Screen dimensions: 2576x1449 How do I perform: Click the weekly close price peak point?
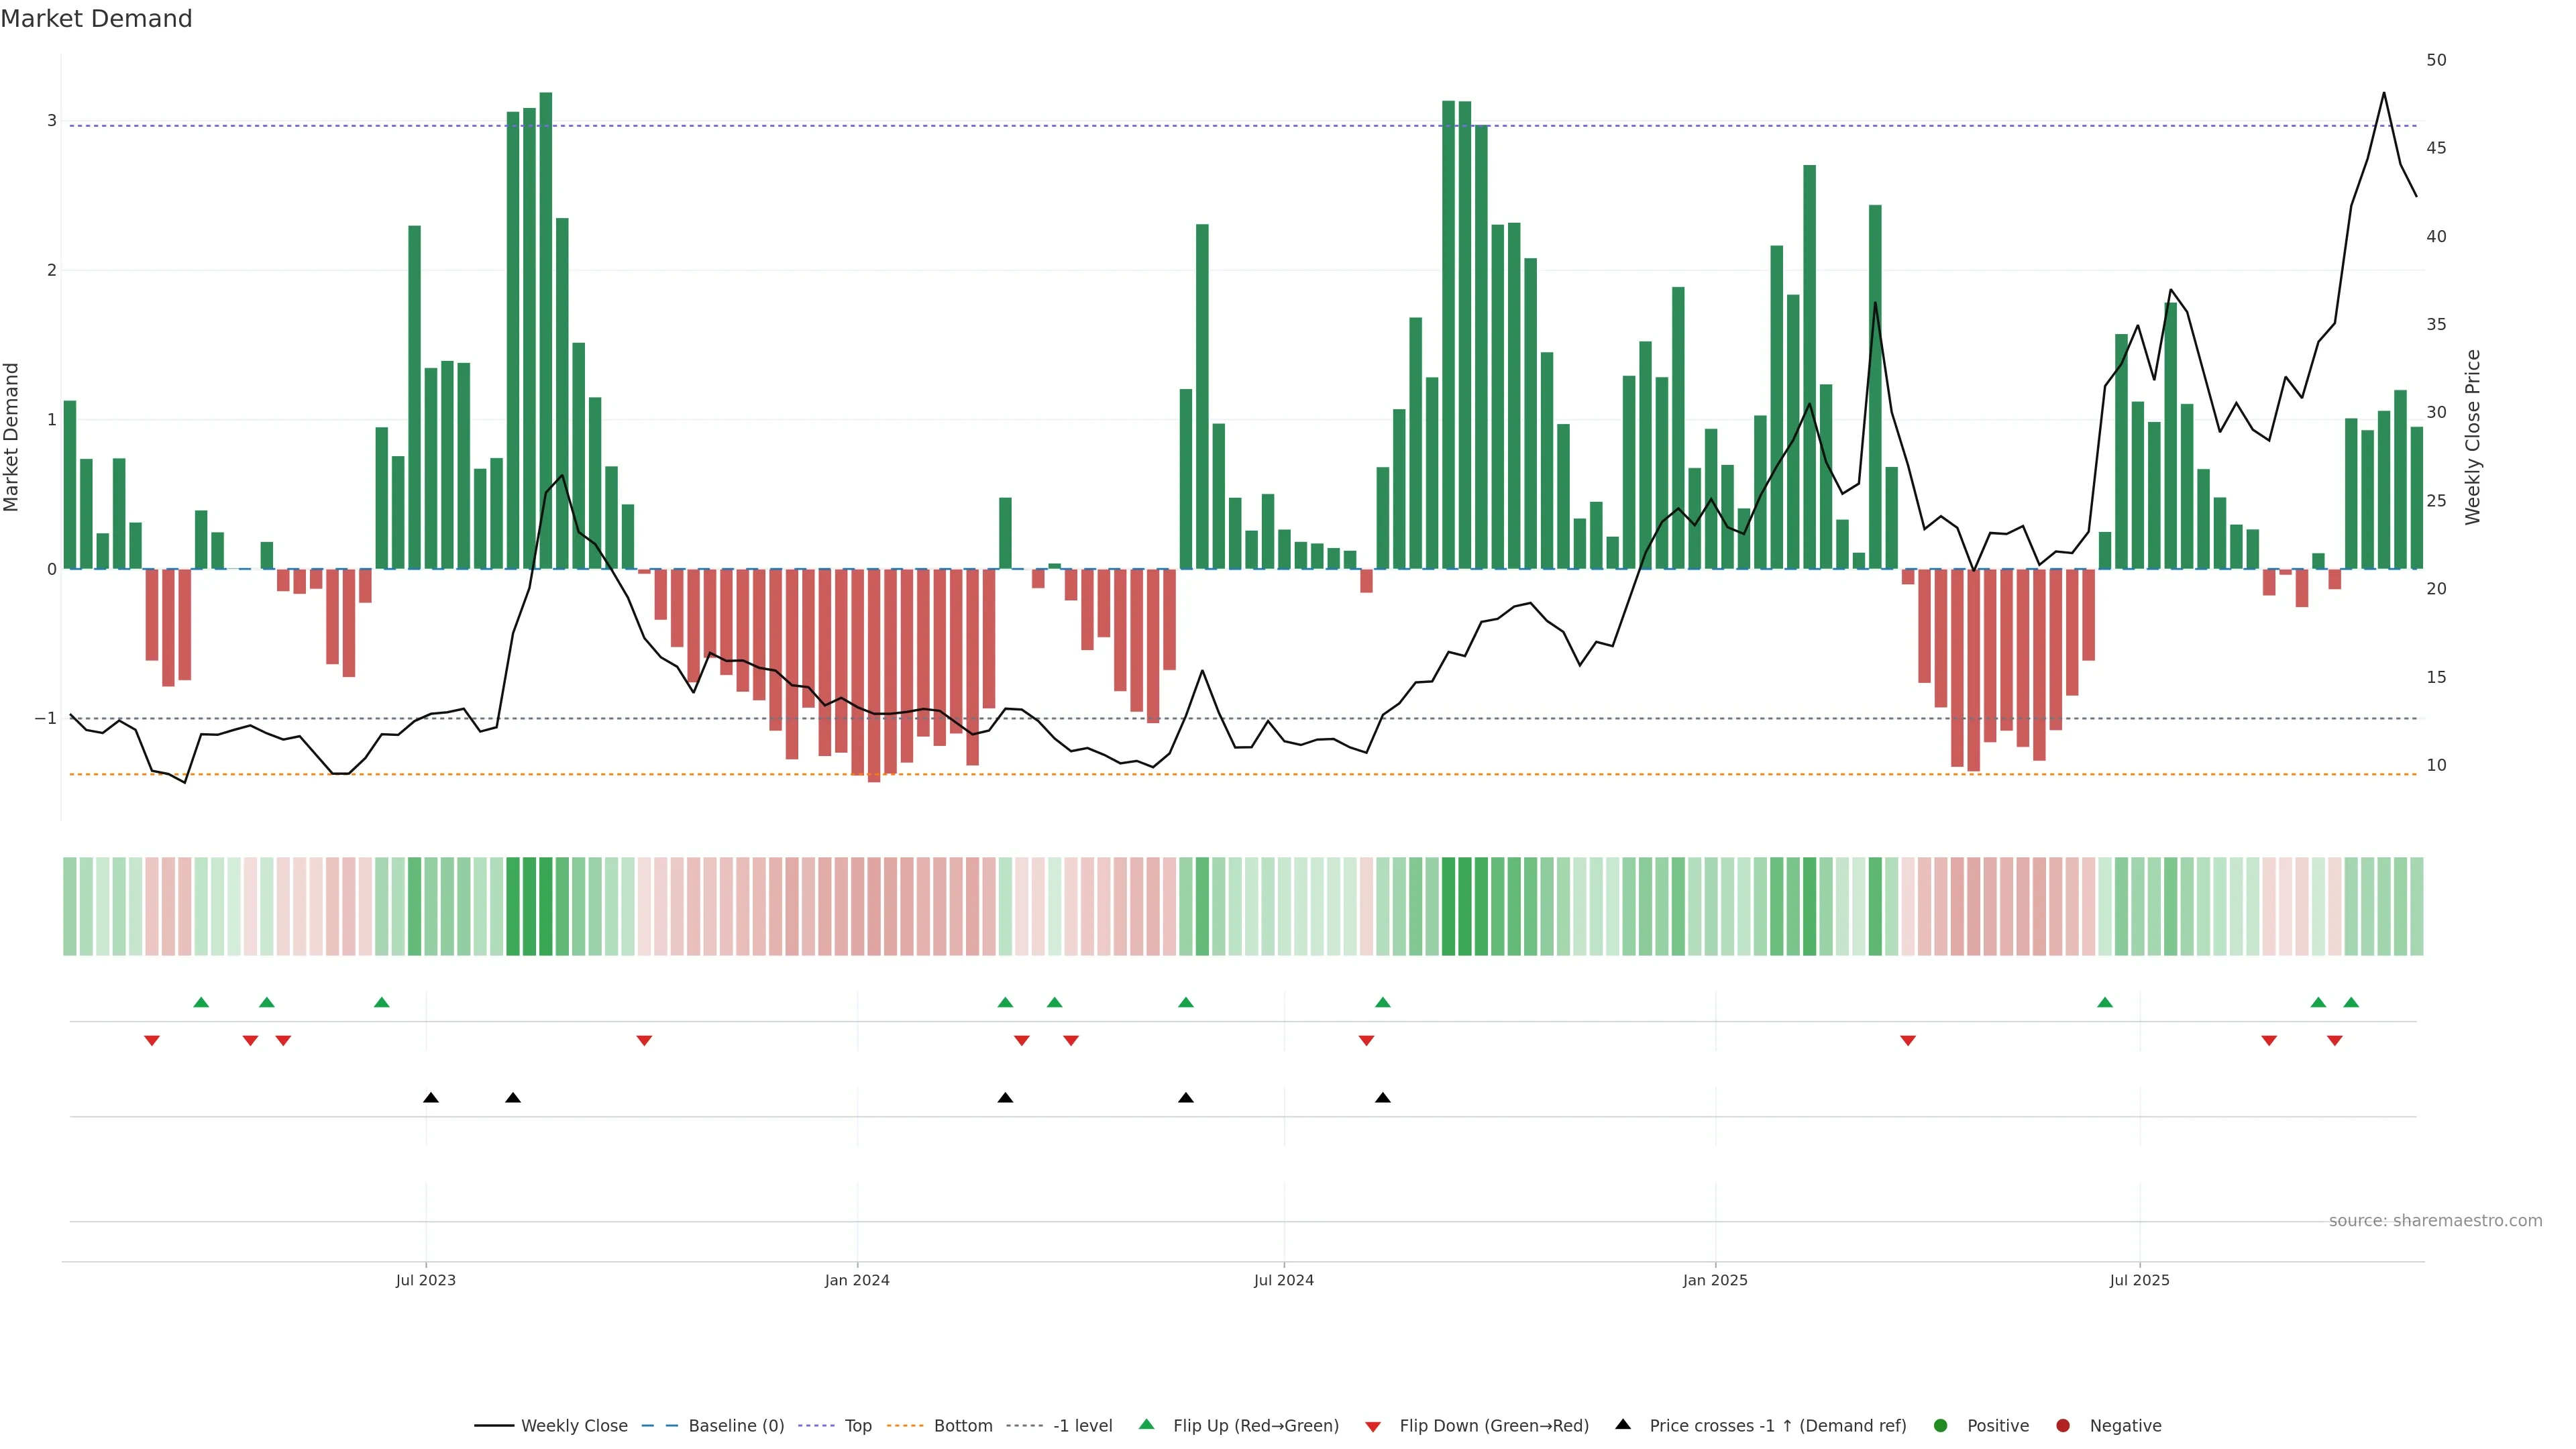coord(2384,93)
